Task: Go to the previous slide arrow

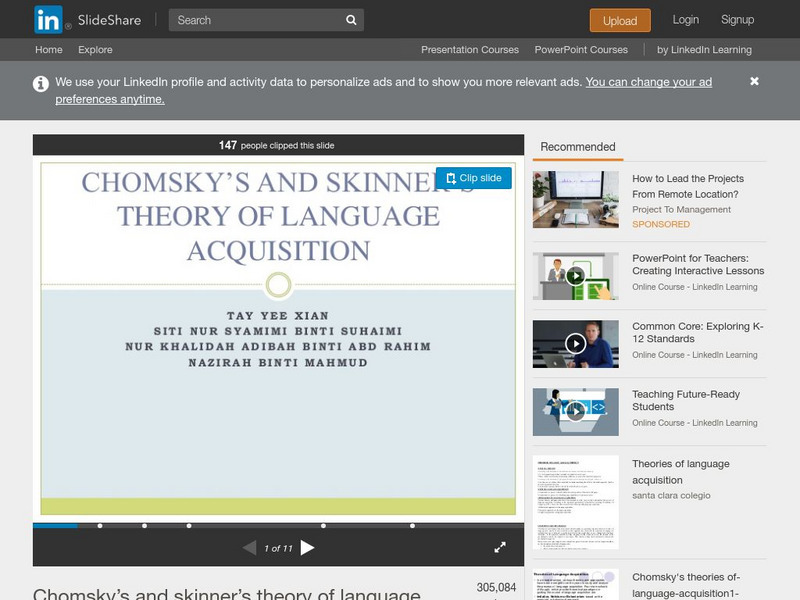Action: [250, 547]
